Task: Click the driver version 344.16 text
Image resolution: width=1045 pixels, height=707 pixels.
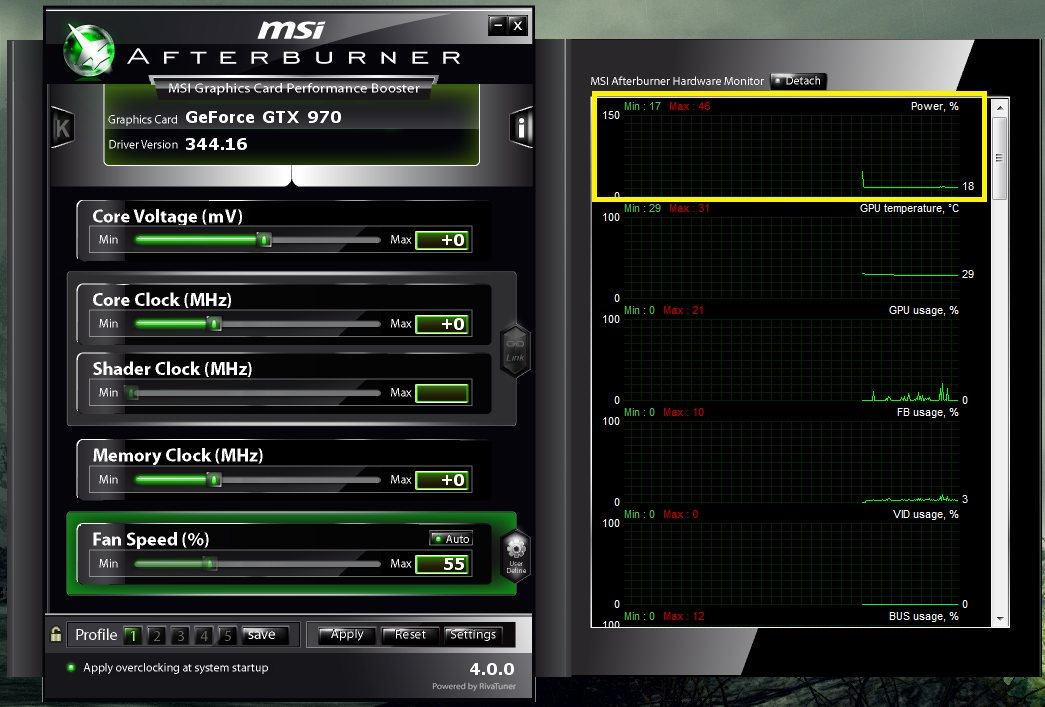Action: (216, 144)
